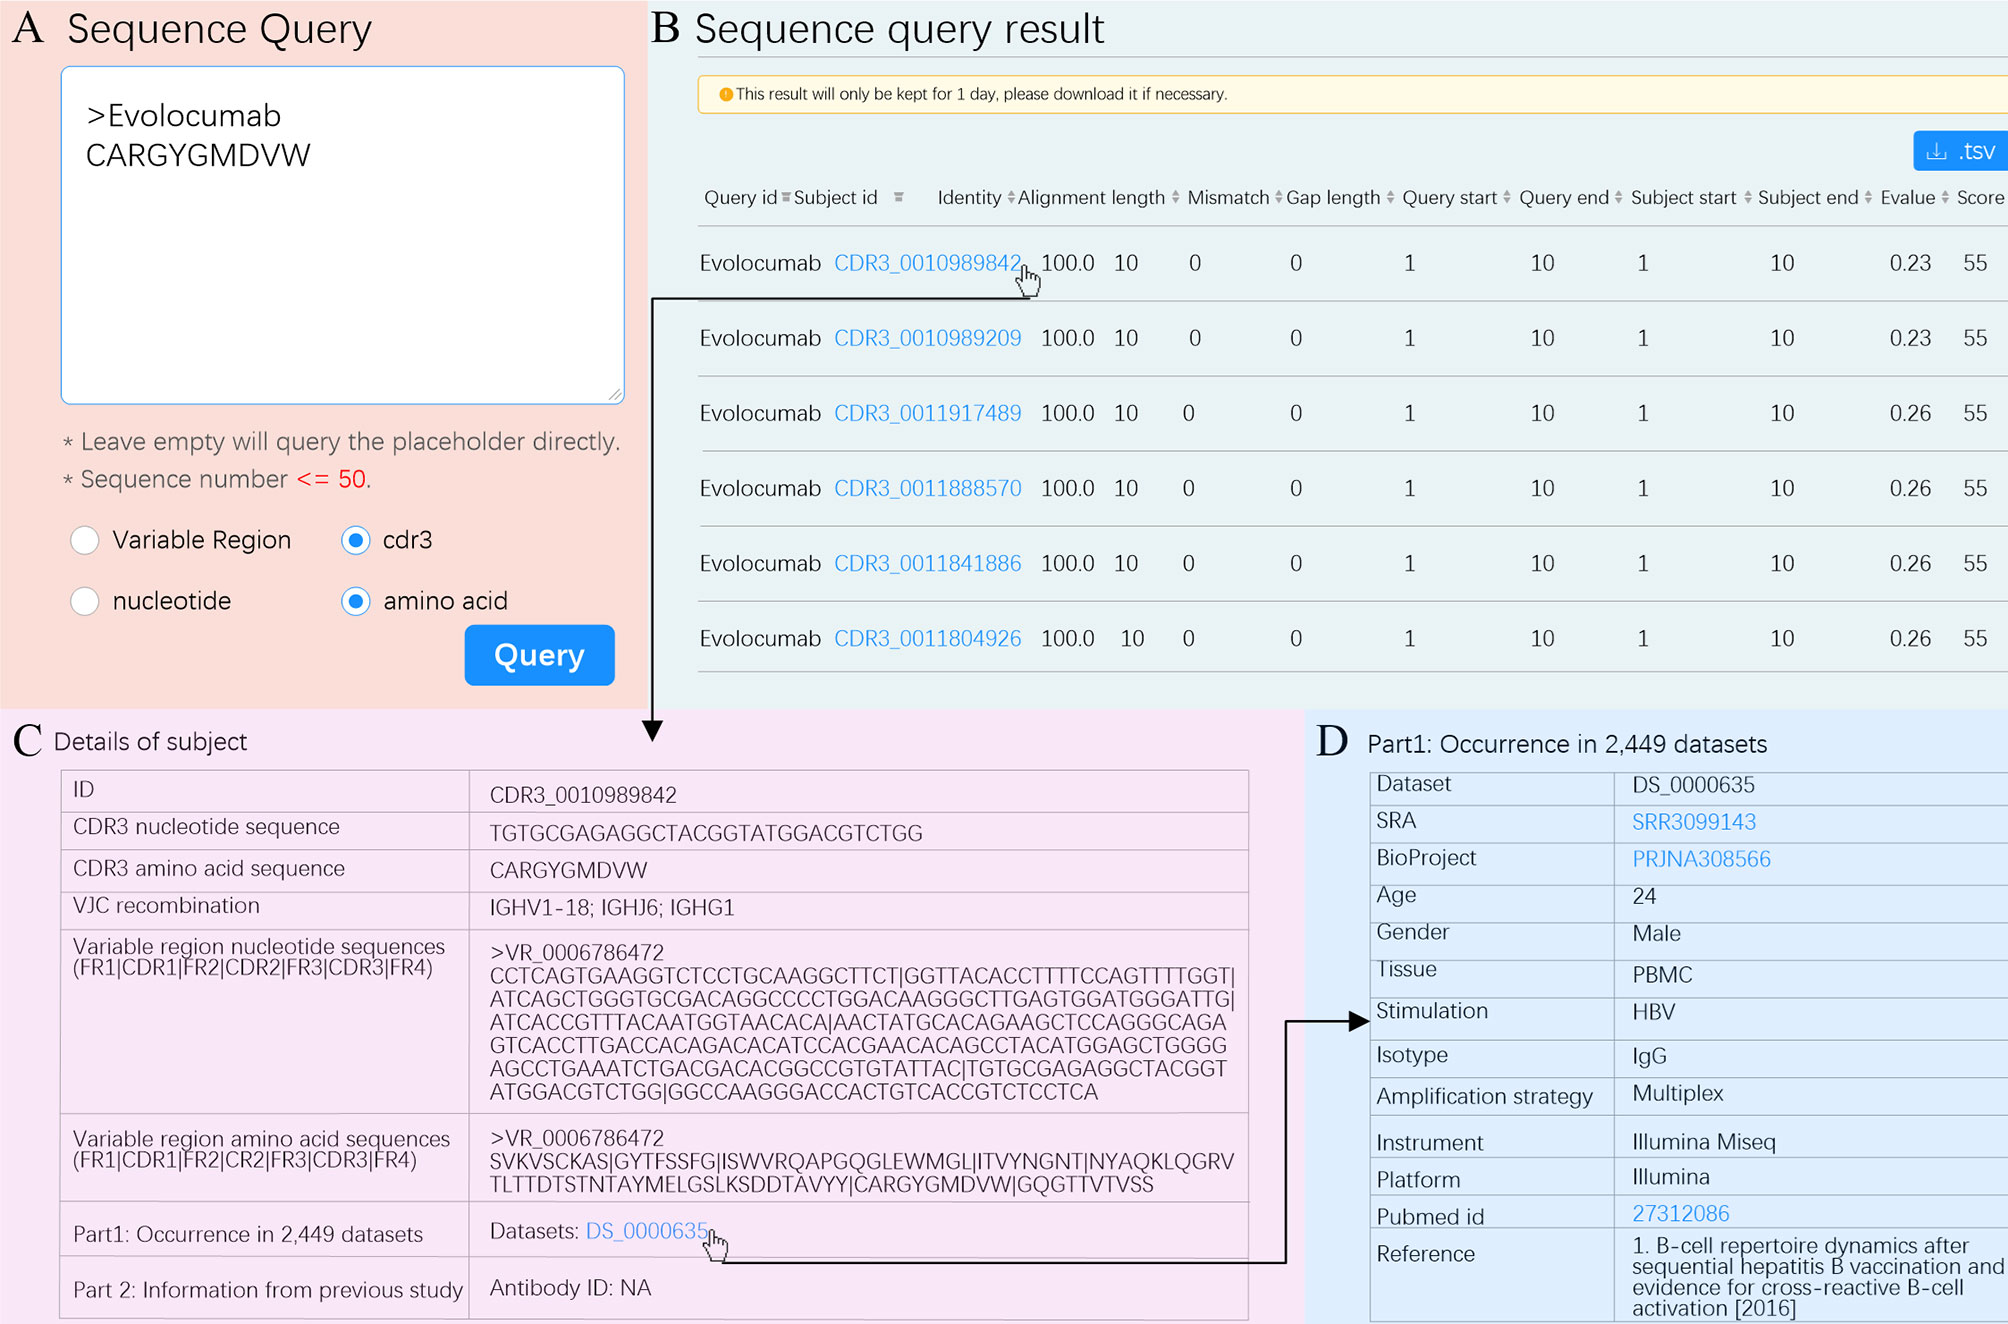Open subject CDR3_0010989209 link
The width and height of the screenshot is (2008, 1324).
point(927,338)
